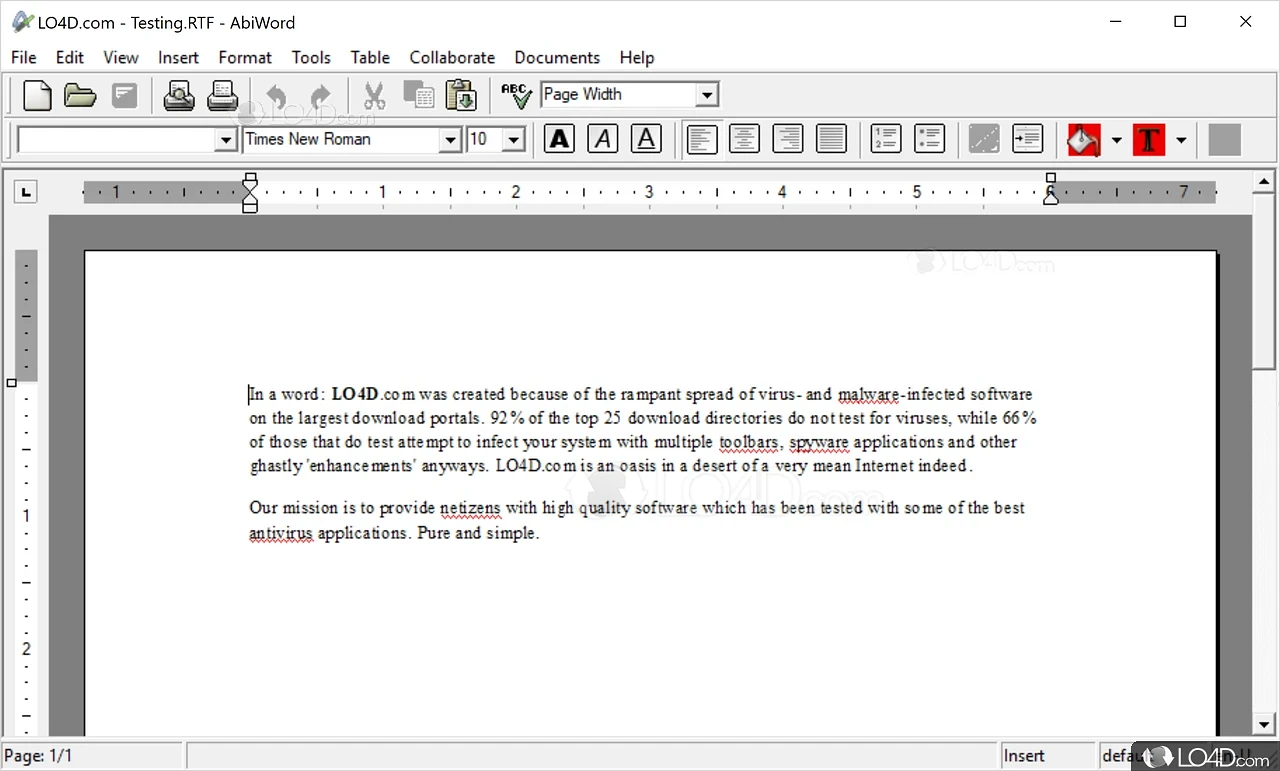
Task: Cut the selected text
Action: (374, 94)
